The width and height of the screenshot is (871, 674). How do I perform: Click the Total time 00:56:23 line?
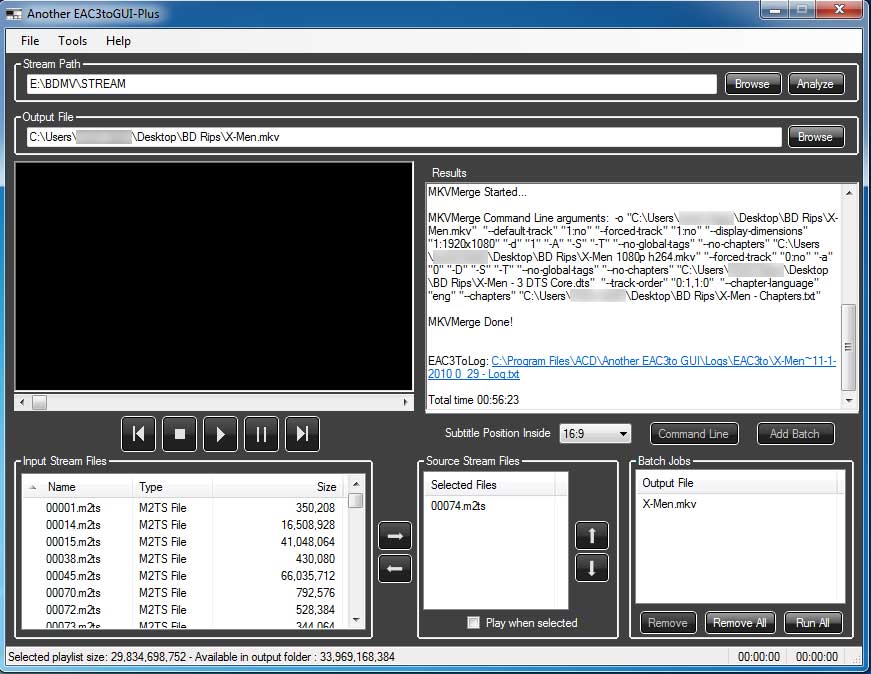click(x=473, y=400)
